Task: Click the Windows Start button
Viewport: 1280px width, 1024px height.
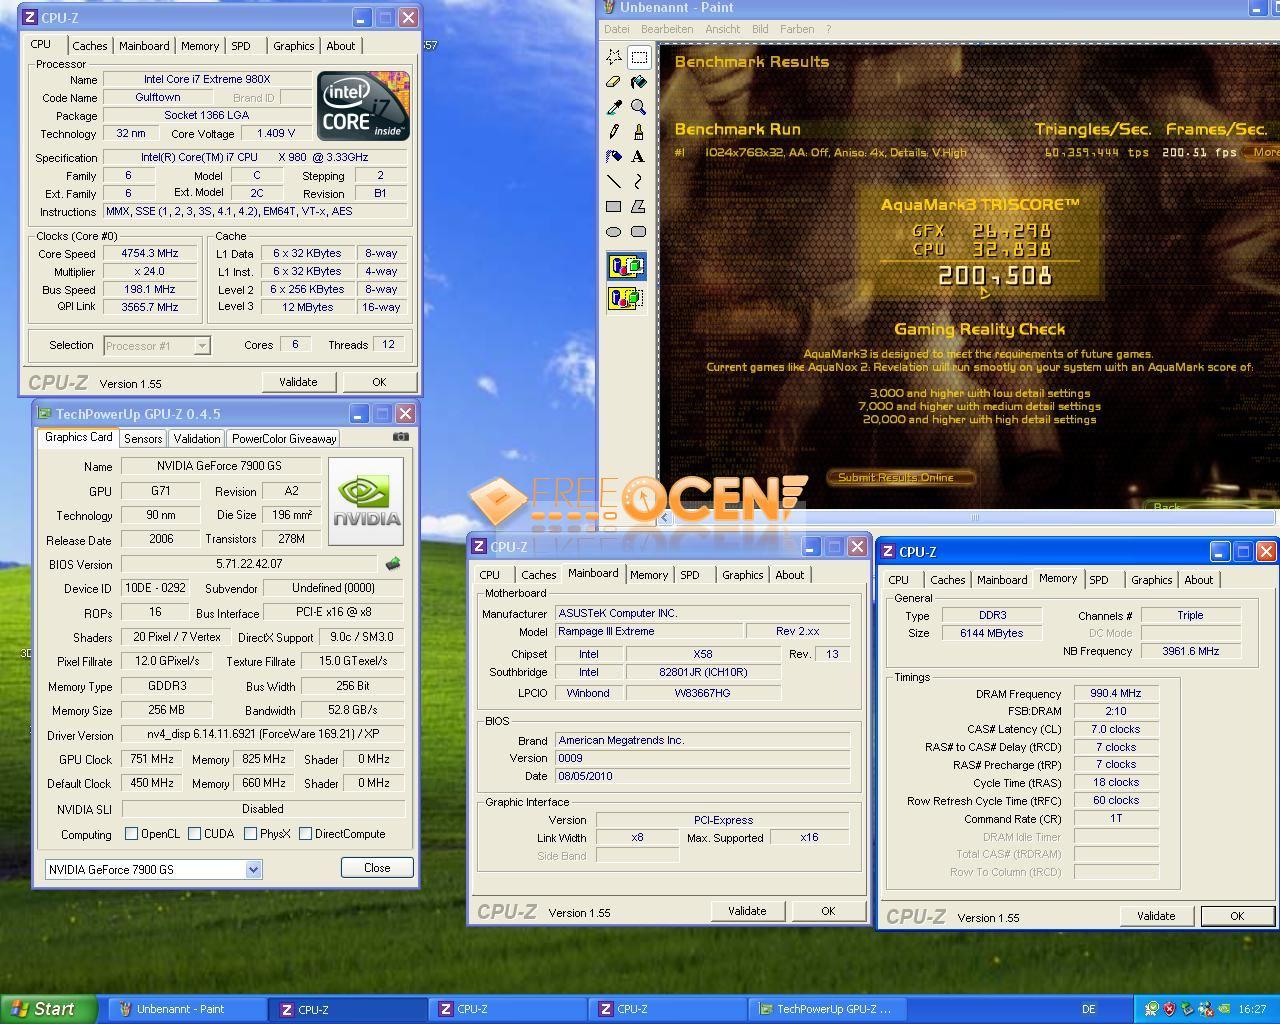Action: click(x=49, y=1009)
